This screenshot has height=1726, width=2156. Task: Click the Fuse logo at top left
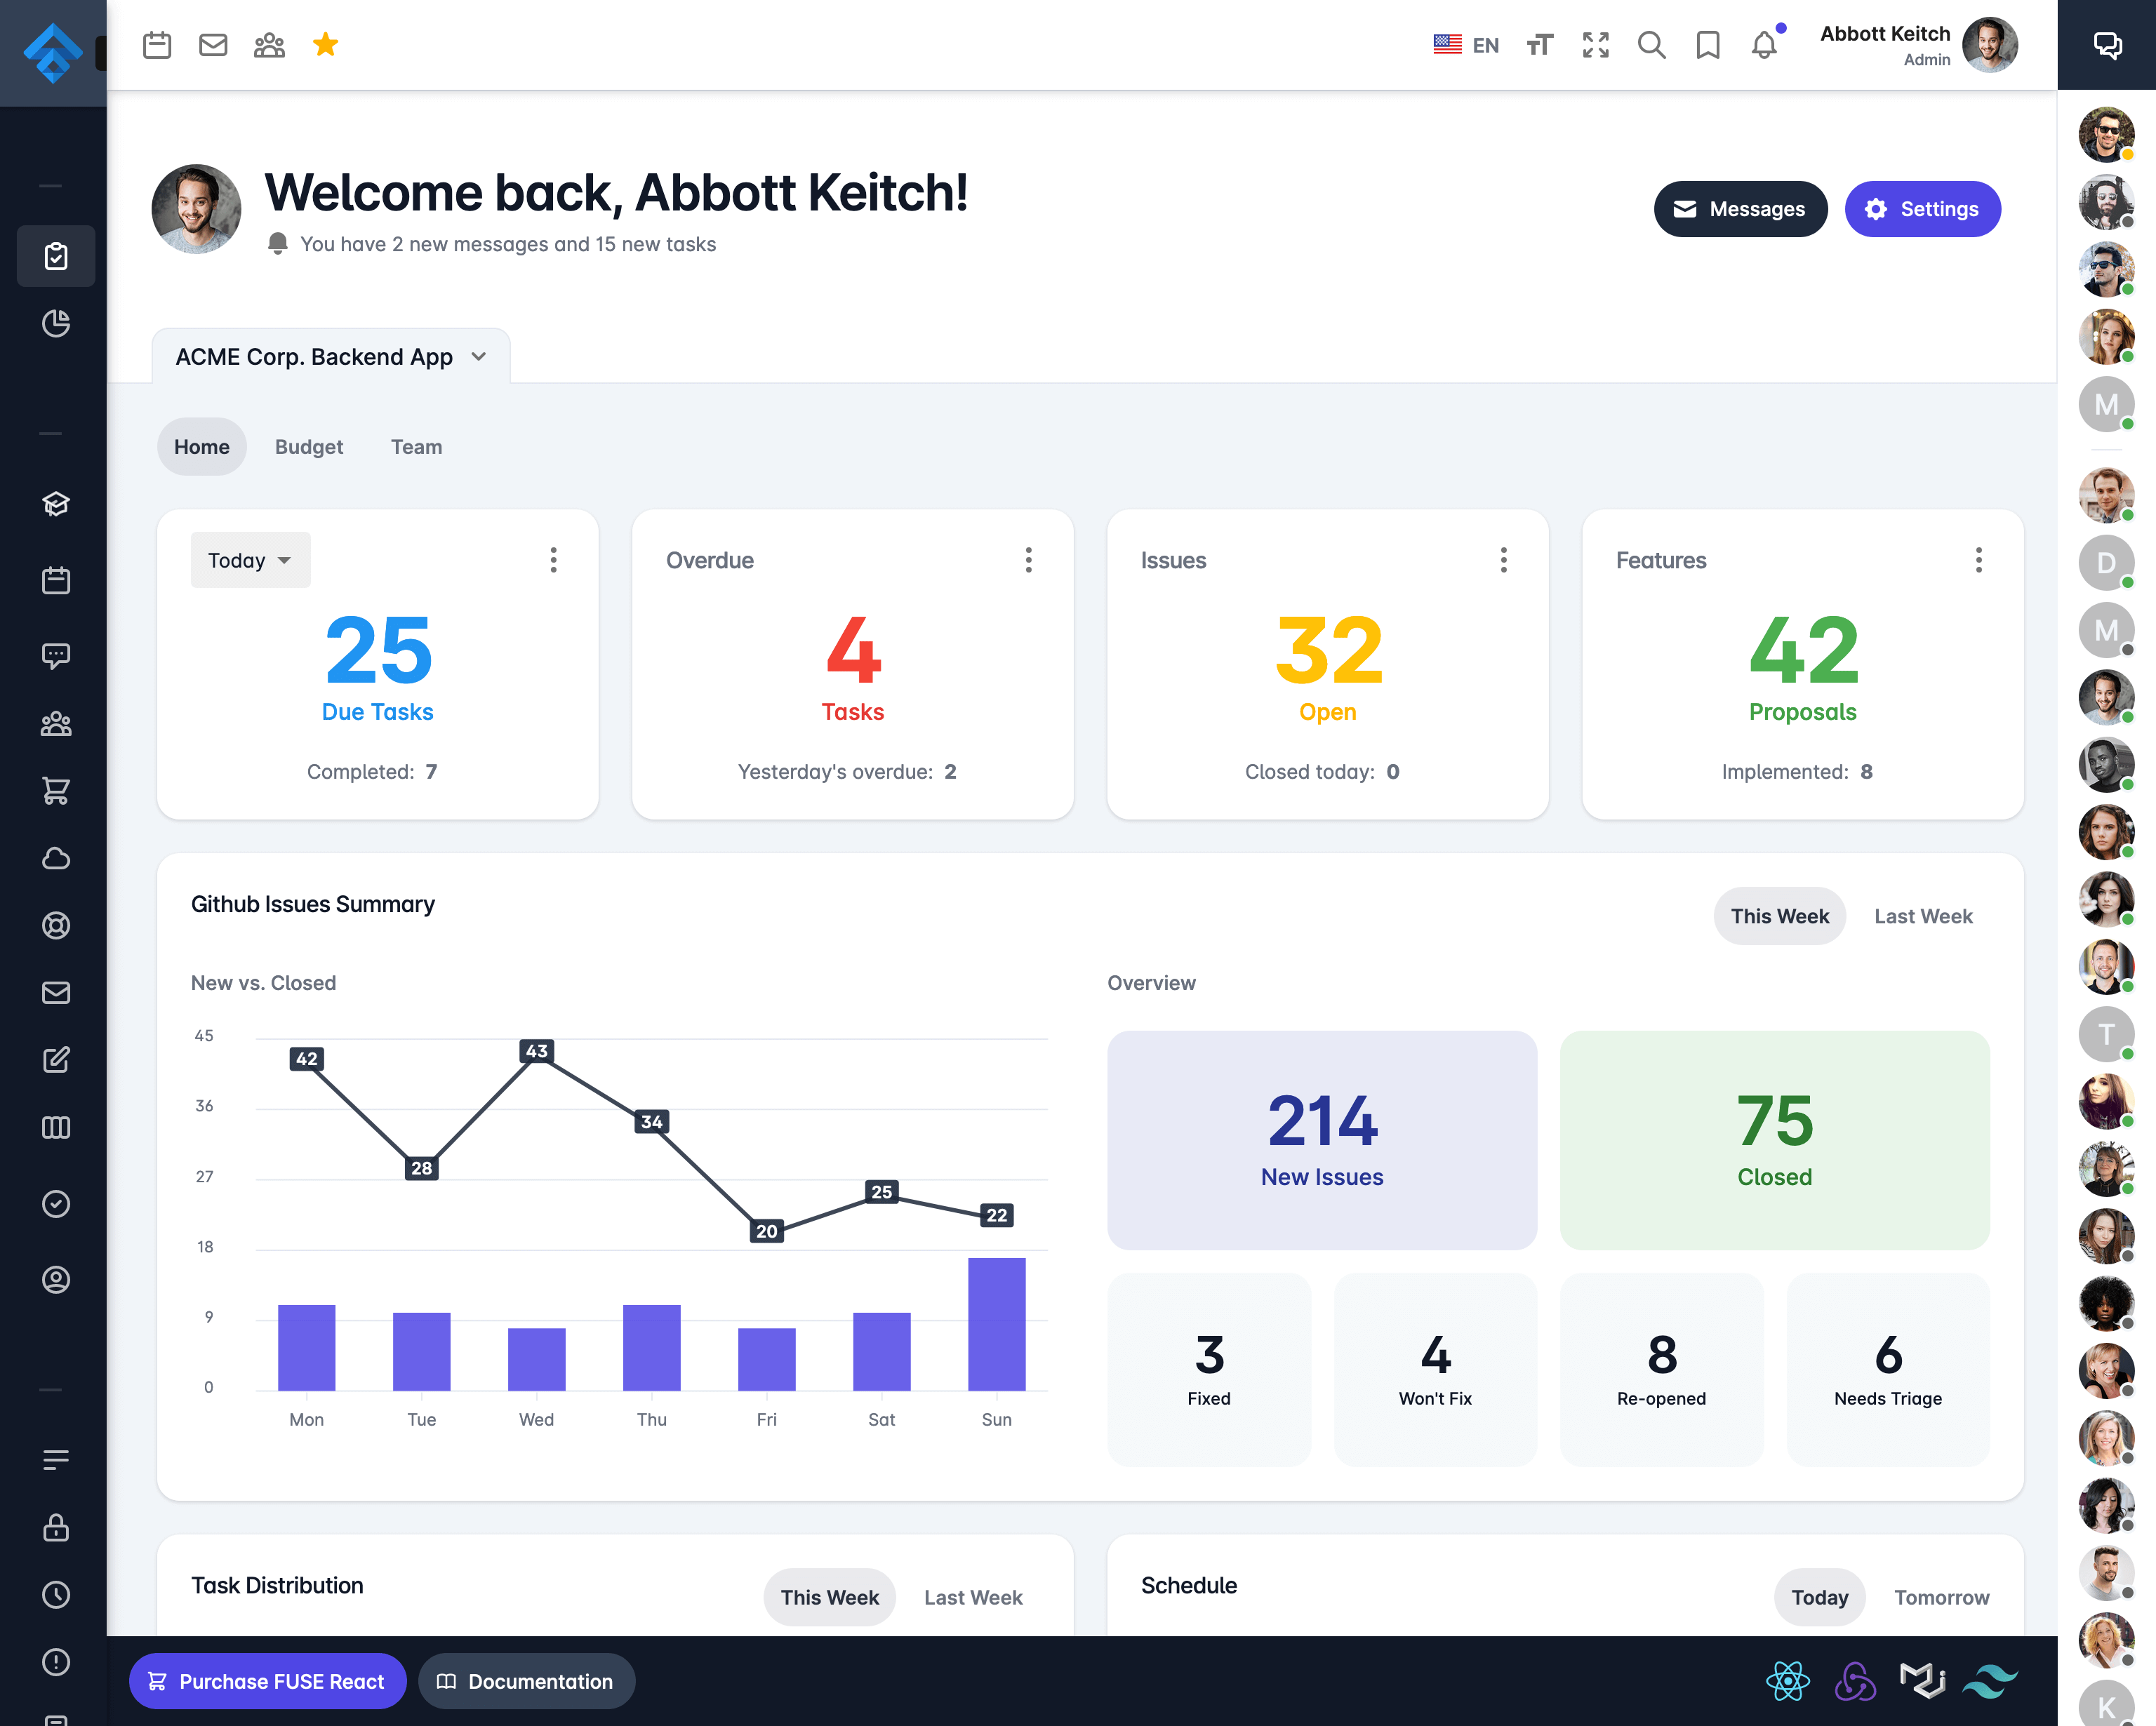coord(53,53)
